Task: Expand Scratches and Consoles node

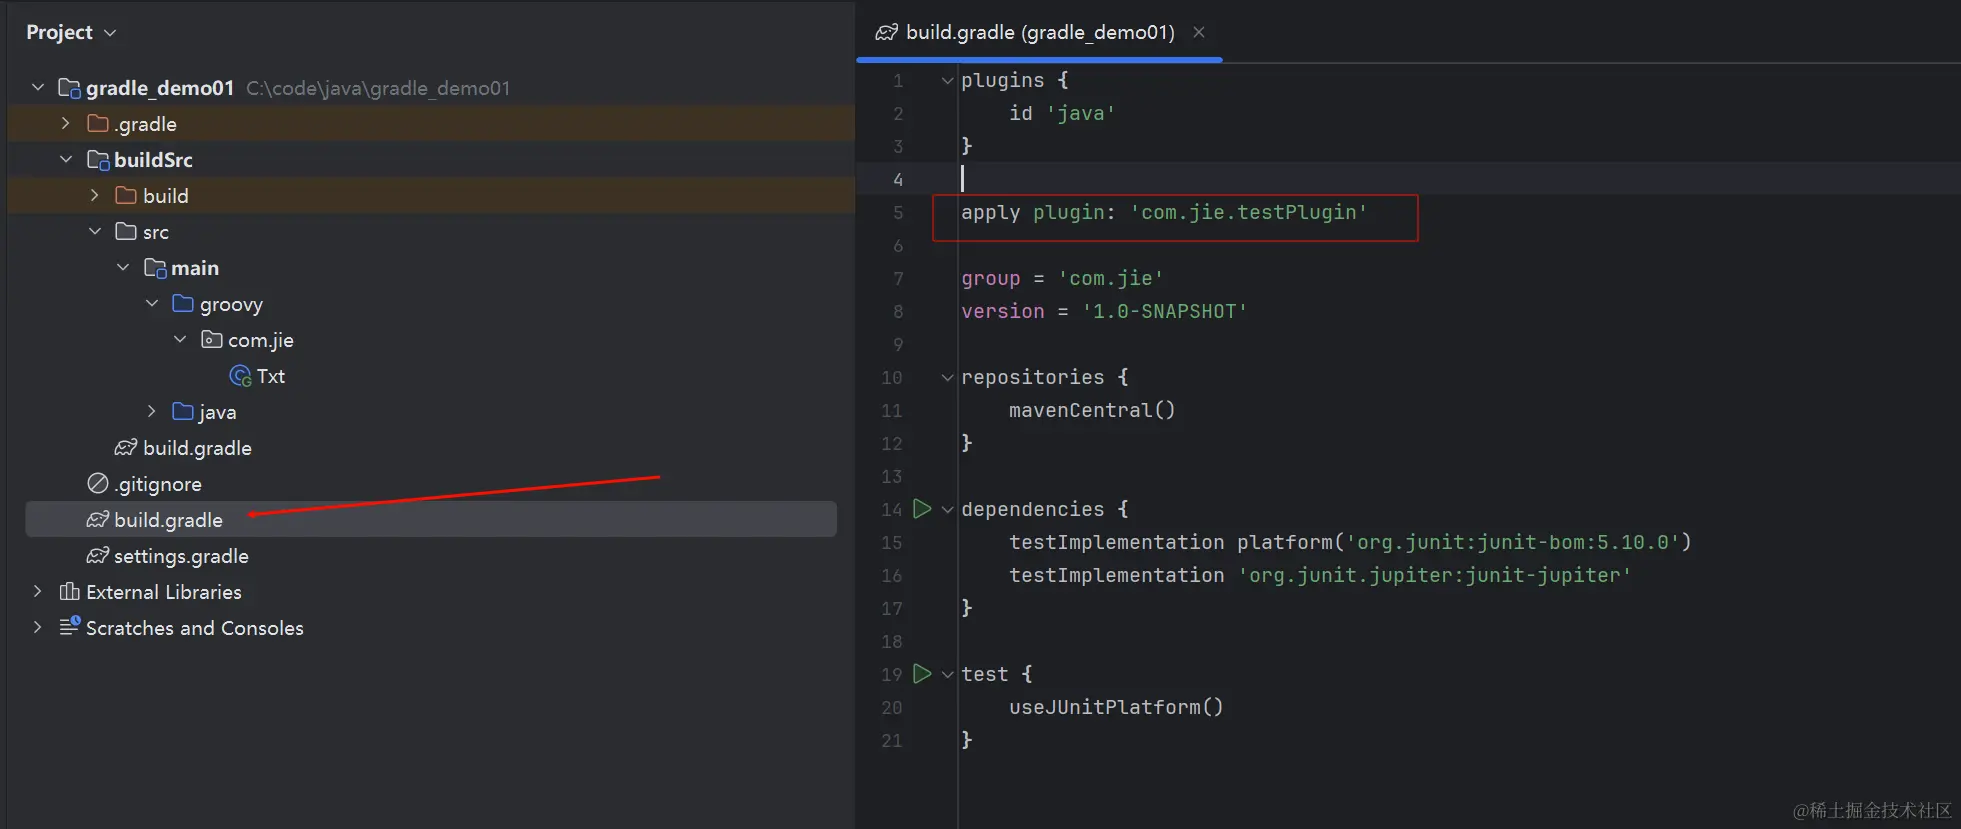Action: [x=38, y=628]
